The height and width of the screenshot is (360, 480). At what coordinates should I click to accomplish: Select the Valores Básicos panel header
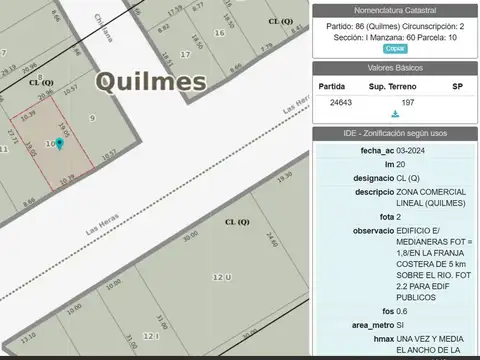(x=395, y=68)
